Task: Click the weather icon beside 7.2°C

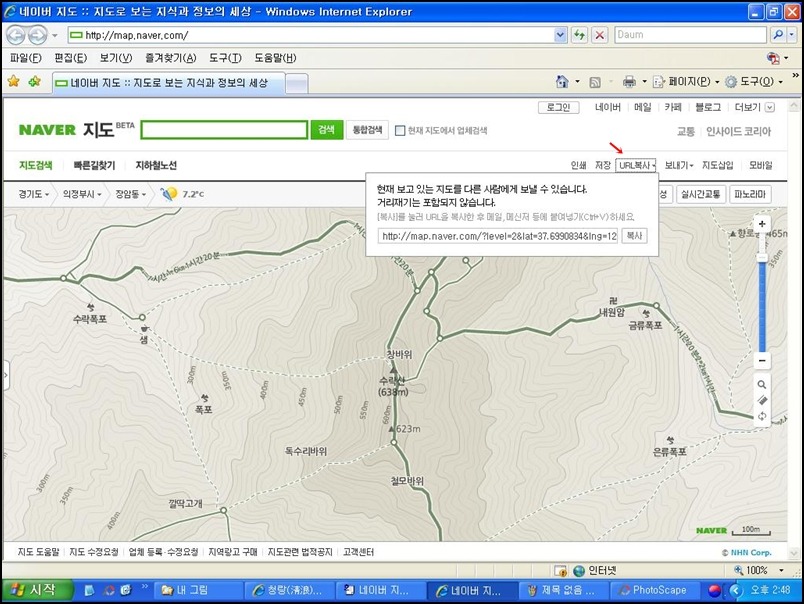Action: click(169, 194)
